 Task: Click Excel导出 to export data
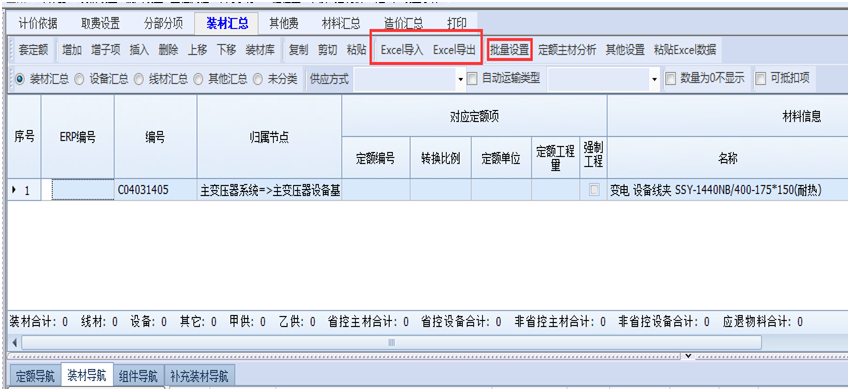[454, 50]
